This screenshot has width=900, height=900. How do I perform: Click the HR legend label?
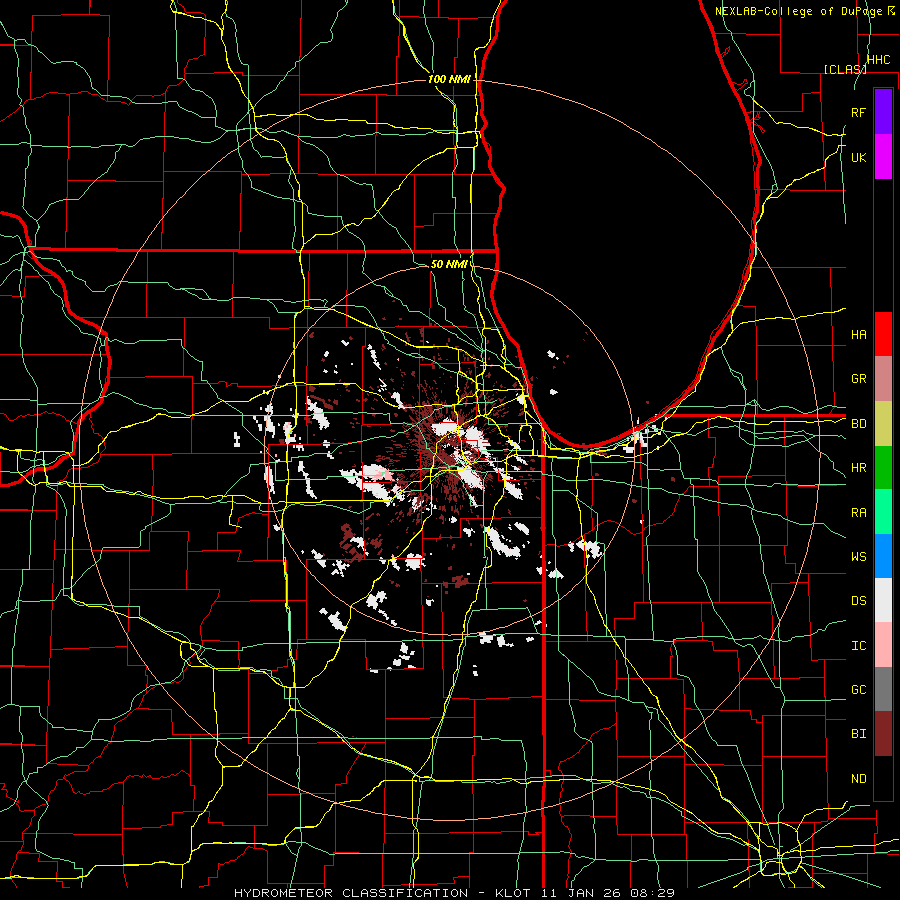tap(858, 468)
